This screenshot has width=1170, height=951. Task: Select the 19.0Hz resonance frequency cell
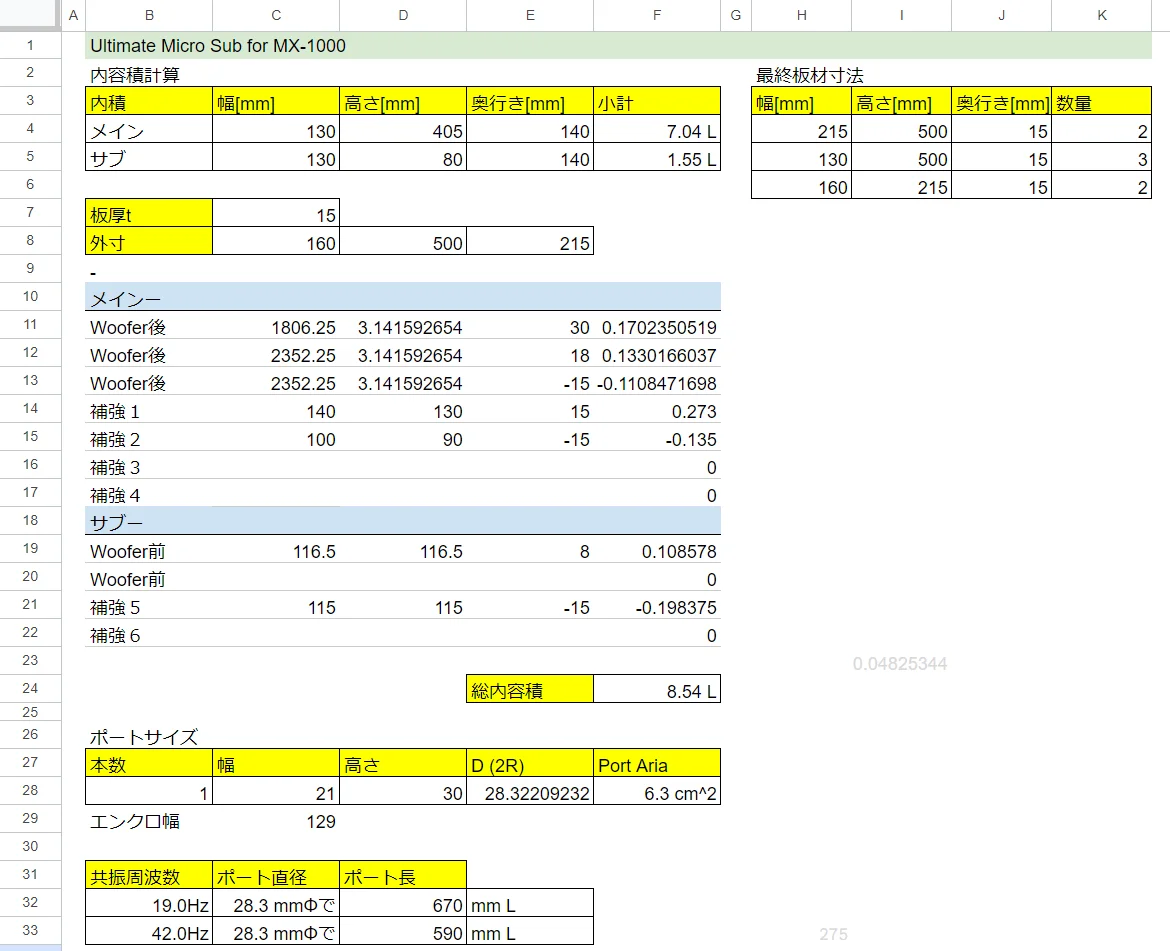coord(149,906)
